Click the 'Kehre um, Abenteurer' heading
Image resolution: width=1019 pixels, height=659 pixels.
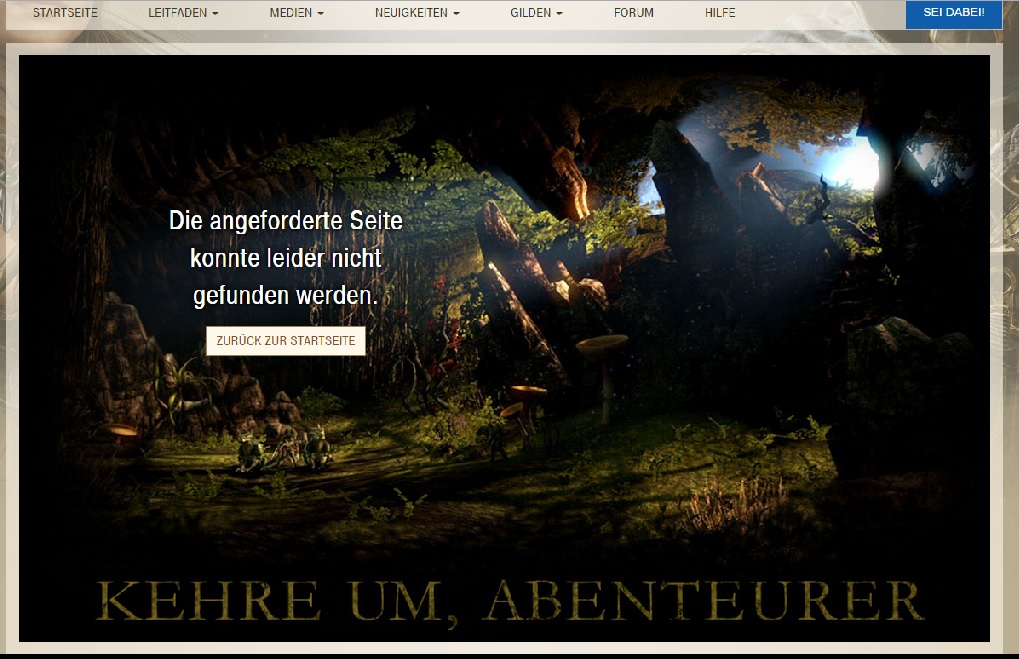[510, 602]
